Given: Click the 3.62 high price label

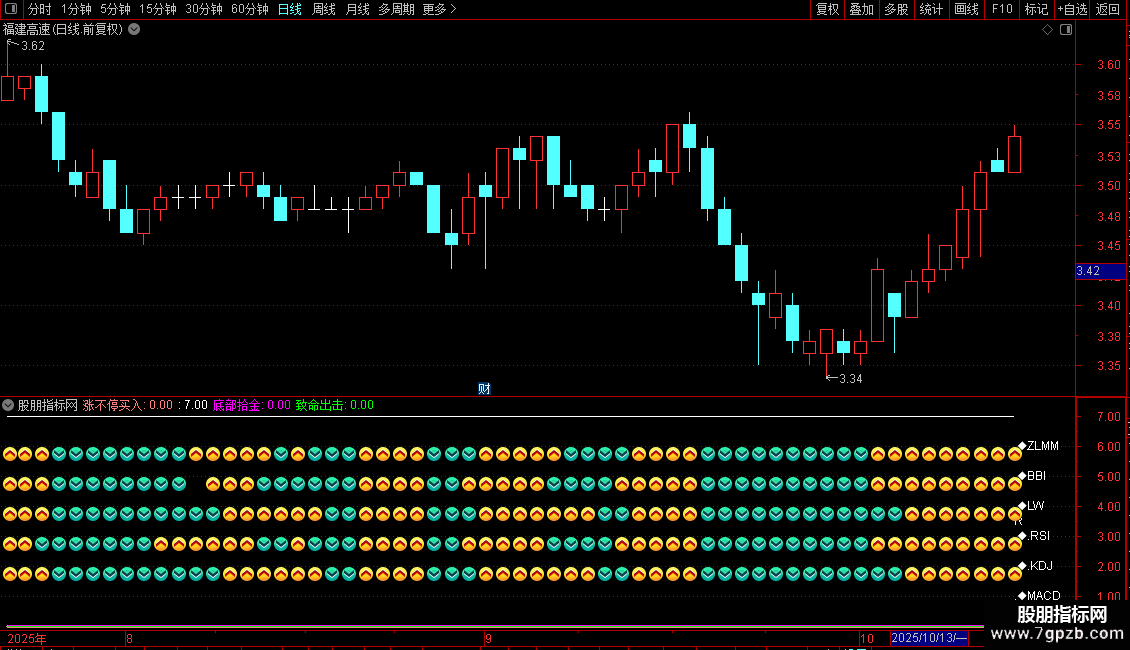Looking at the screenshot, I should [x=33, y=45].
